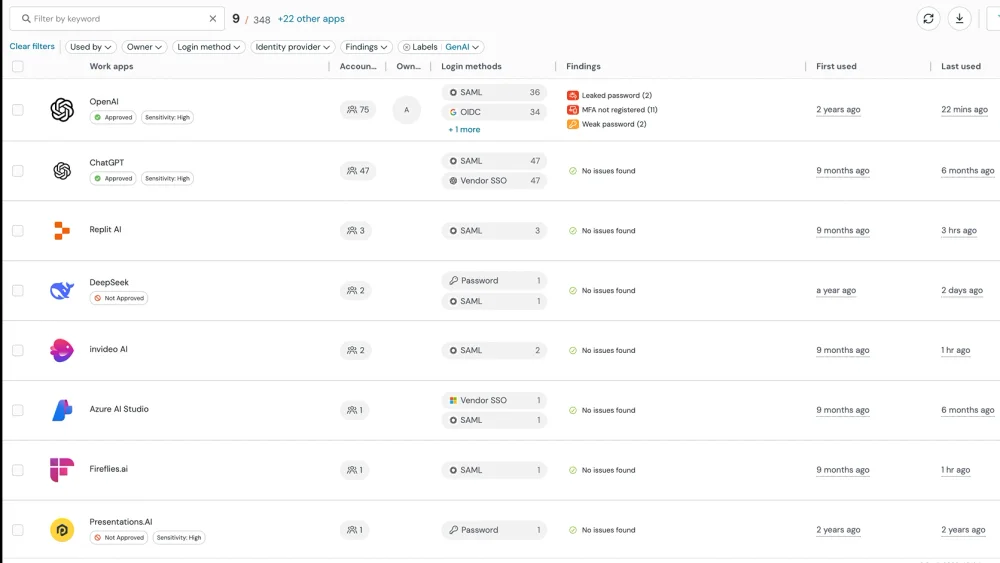
Task: Sort by Last used column header
Action: [961, 66]
